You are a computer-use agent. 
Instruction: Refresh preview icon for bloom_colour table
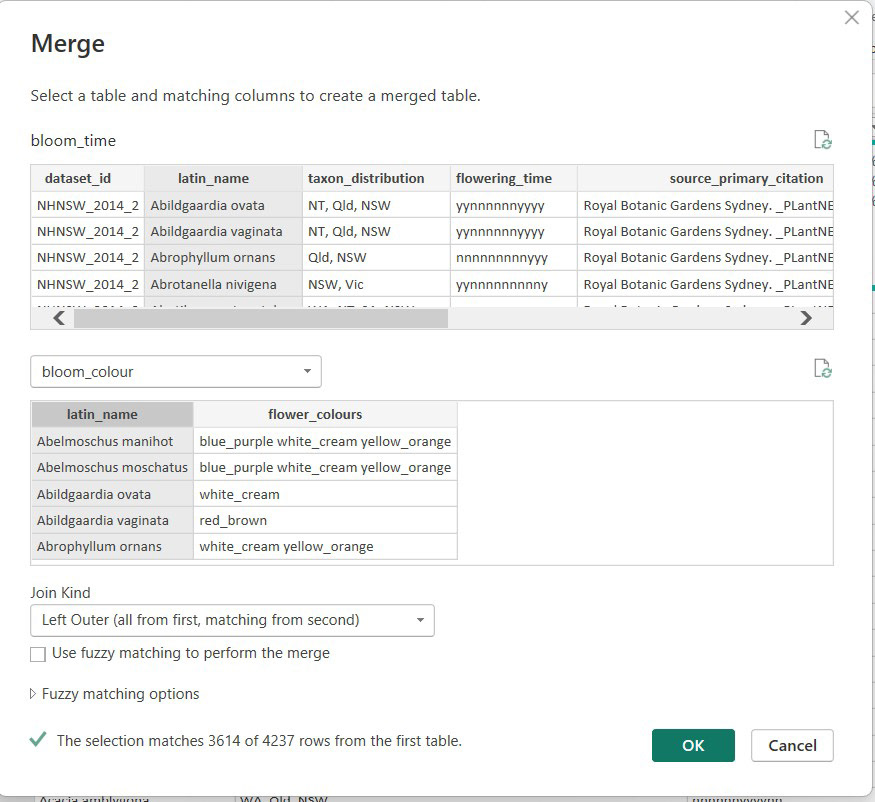coord(823,368)
